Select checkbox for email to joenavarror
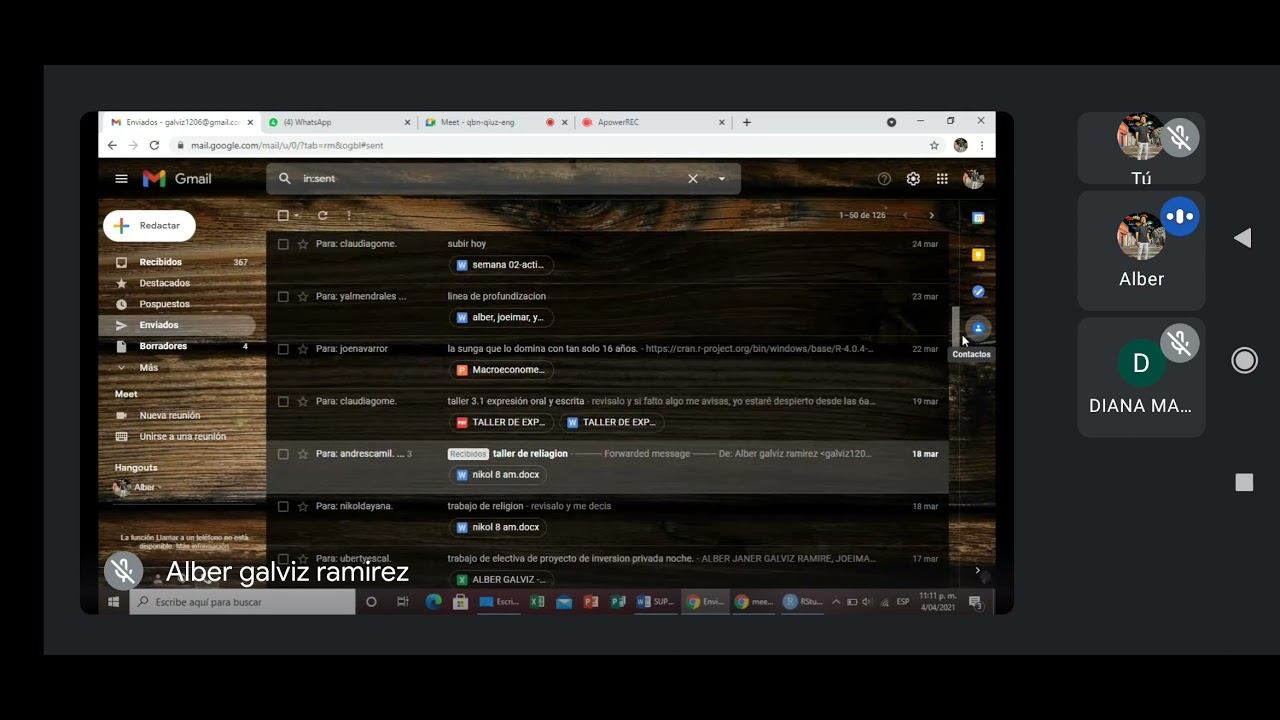1280x720 pixels. (x=283, y=349)
